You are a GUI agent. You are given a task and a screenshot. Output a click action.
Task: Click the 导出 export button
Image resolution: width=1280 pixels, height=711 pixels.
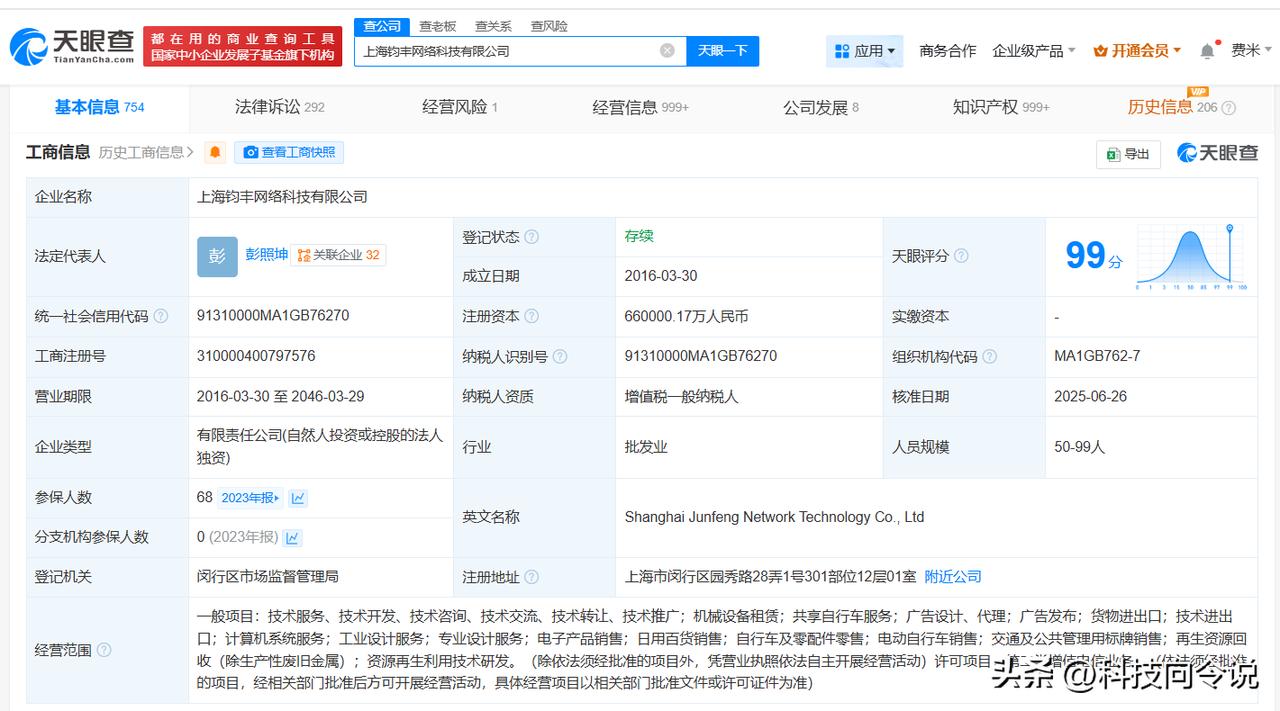pos(1128,154)
